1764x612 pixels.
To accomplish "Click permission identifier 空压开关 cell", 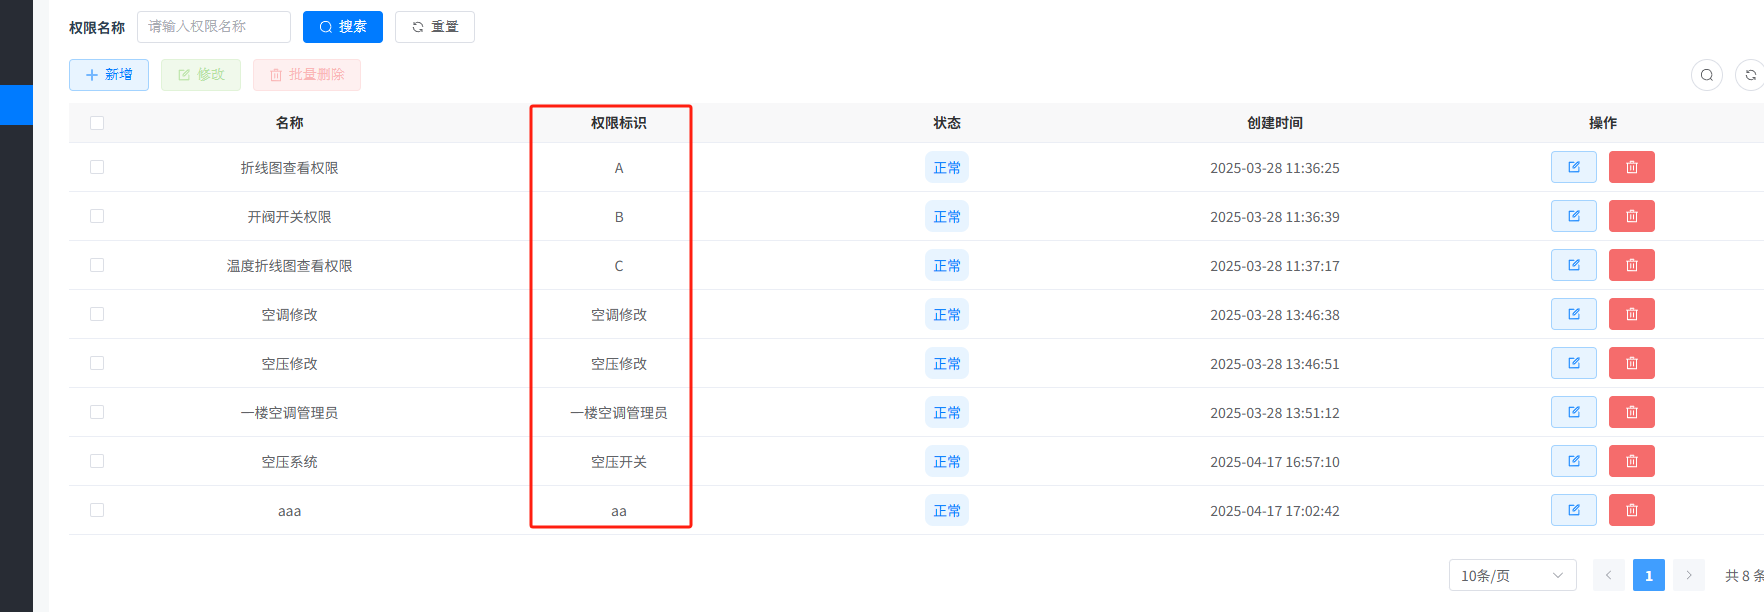I will click(619, 462).
